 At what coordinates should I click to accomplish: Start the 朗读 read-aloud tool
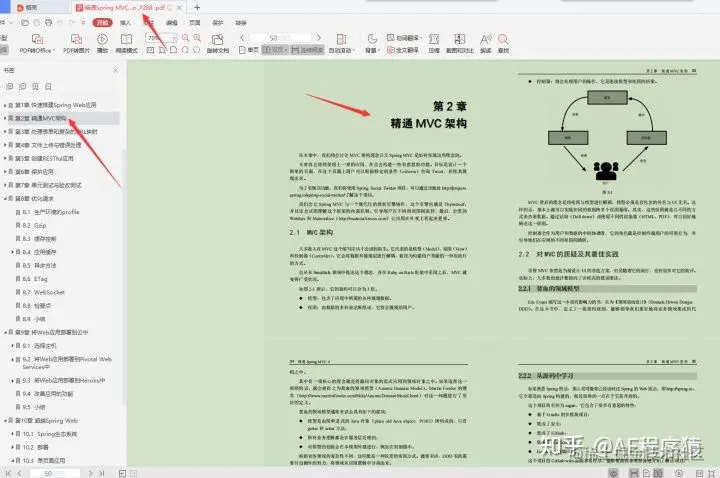point(486,44)
